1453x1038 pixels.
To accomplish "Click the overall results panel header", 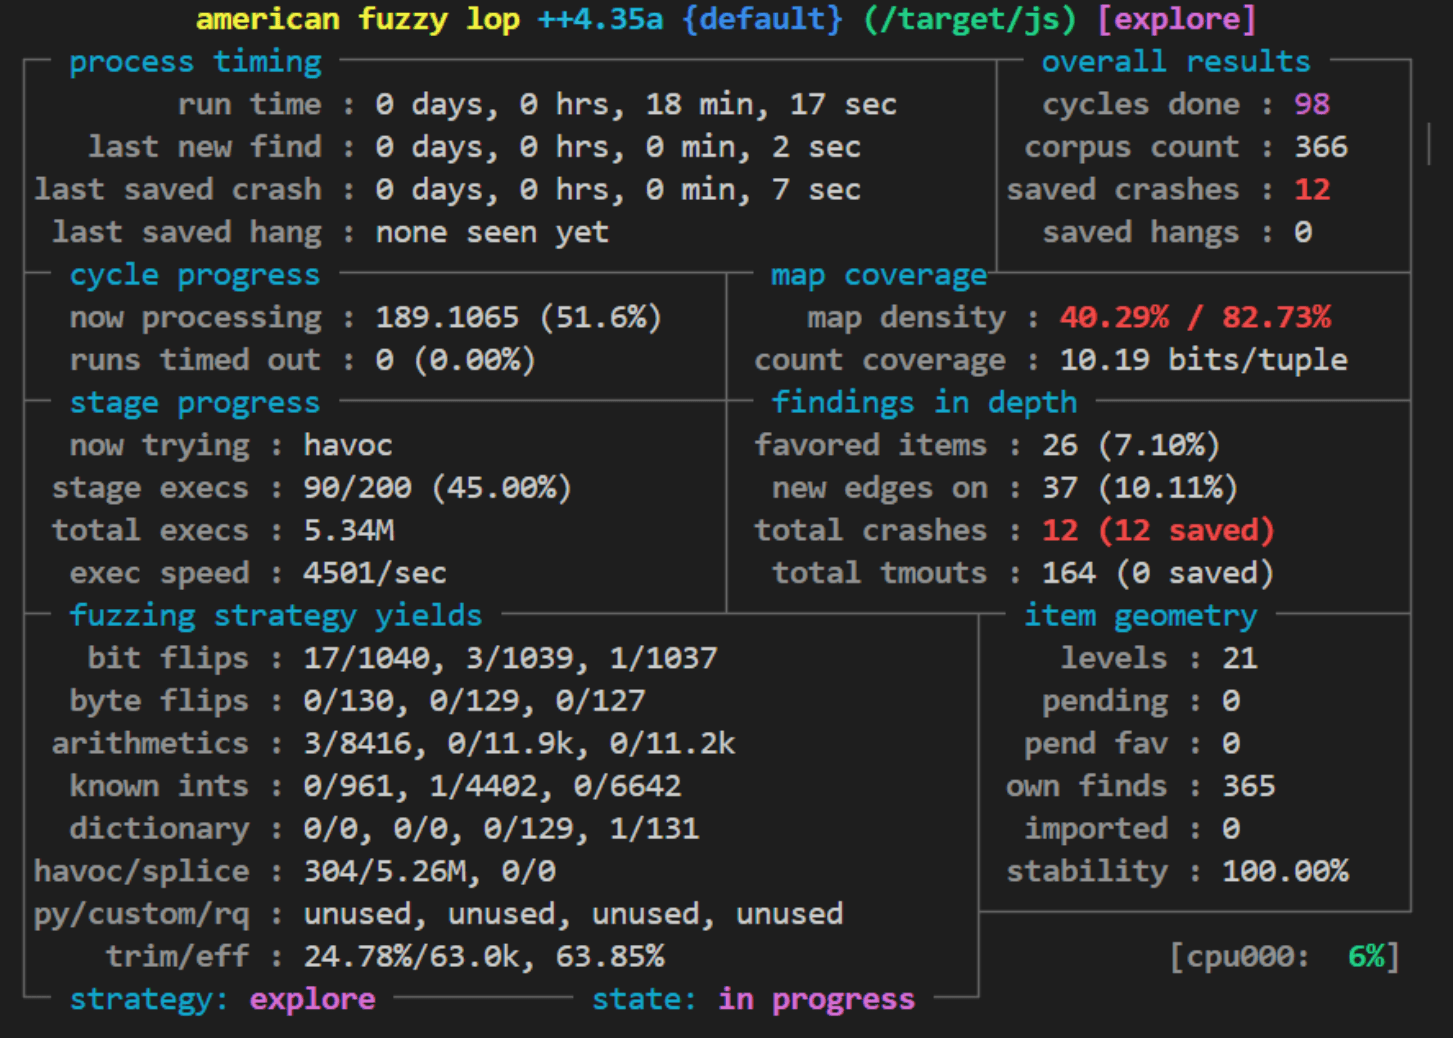I will click(1175, 61).
